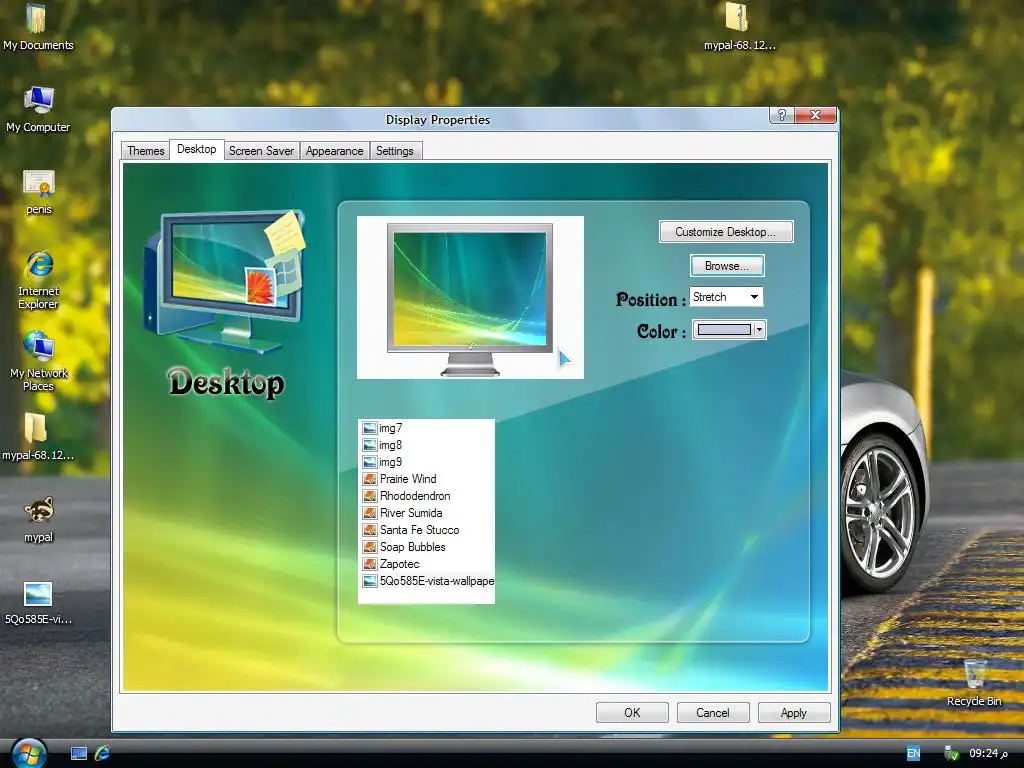Launch Internet Explorer from the quick launch bar
1024x768 pixels.
103,754
